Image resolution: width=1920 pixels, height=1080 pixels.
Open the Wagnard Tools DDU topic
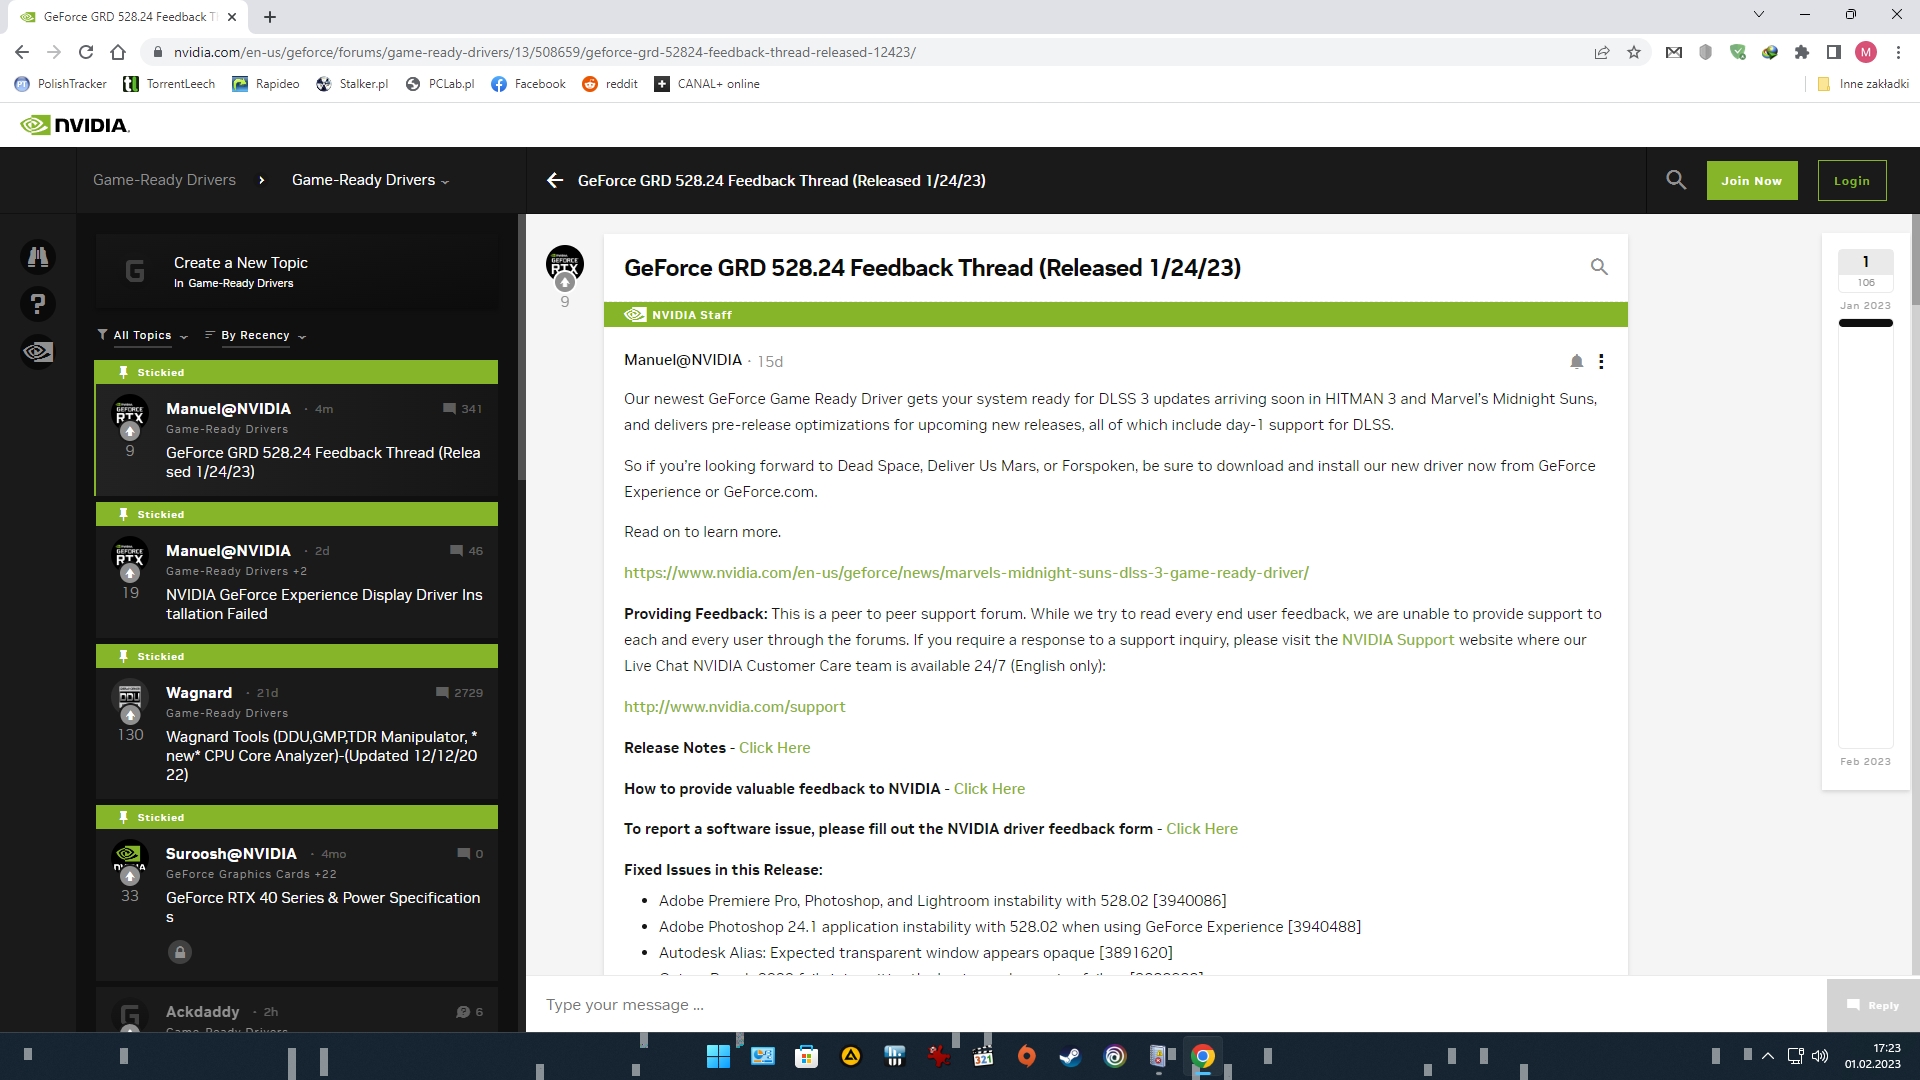point(322,755)
